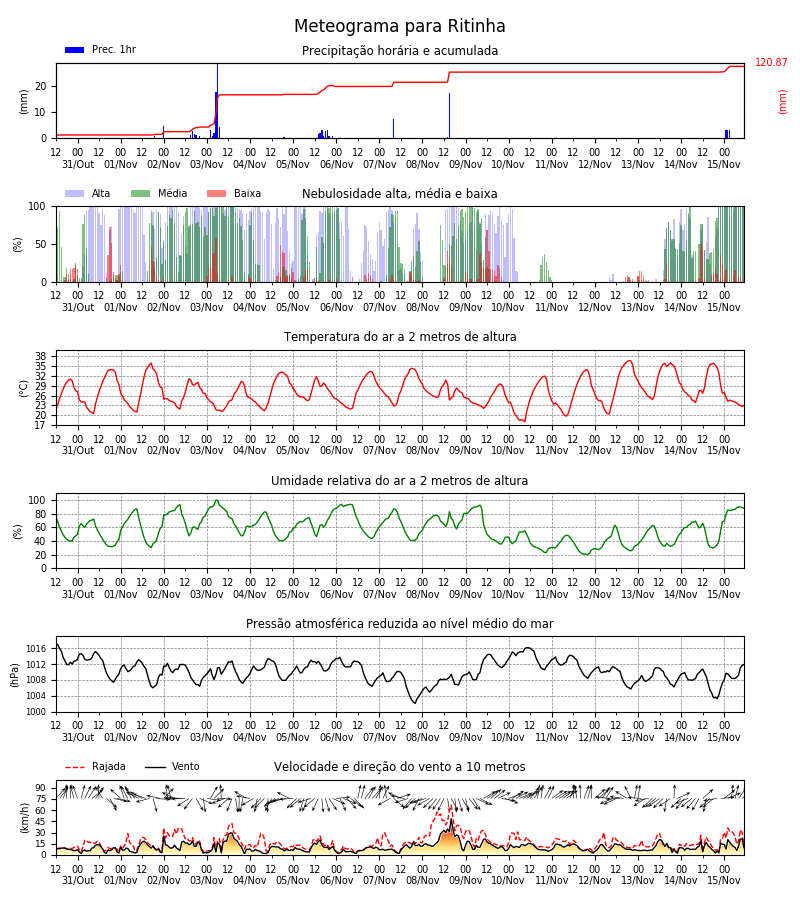Screen dimensions: 800x900
Task: Click the Umidade relativa do ar chart title
Action: 399,480
